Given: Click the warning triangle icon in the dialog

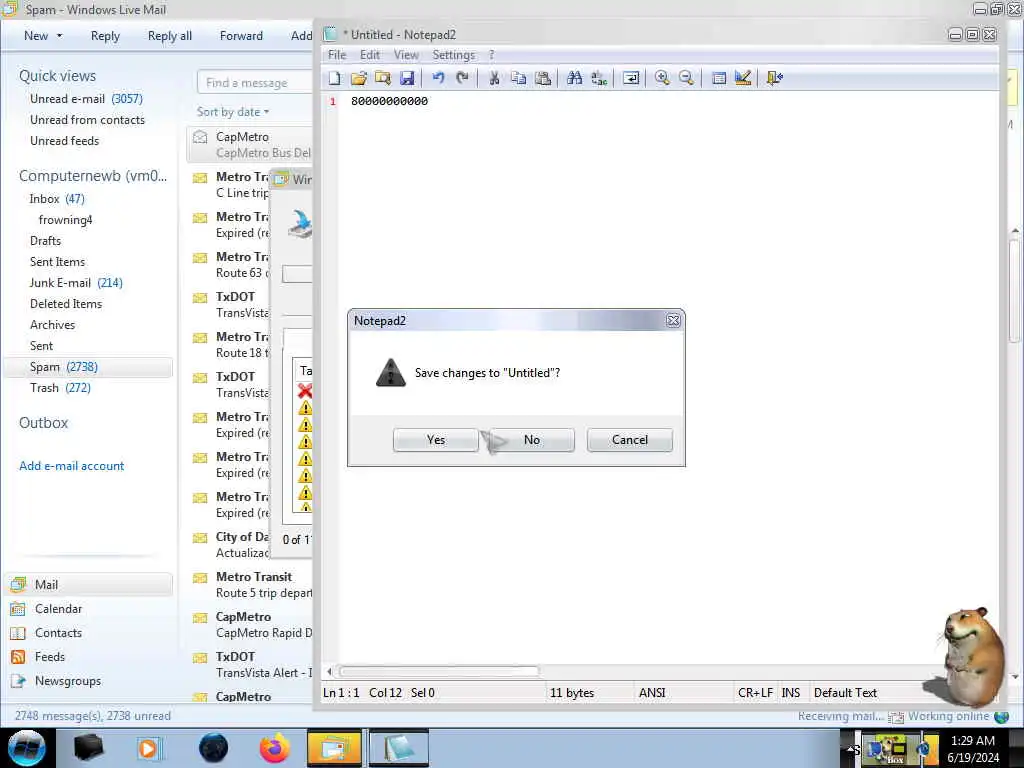Looking at the screenshot, I should [391, 373].
